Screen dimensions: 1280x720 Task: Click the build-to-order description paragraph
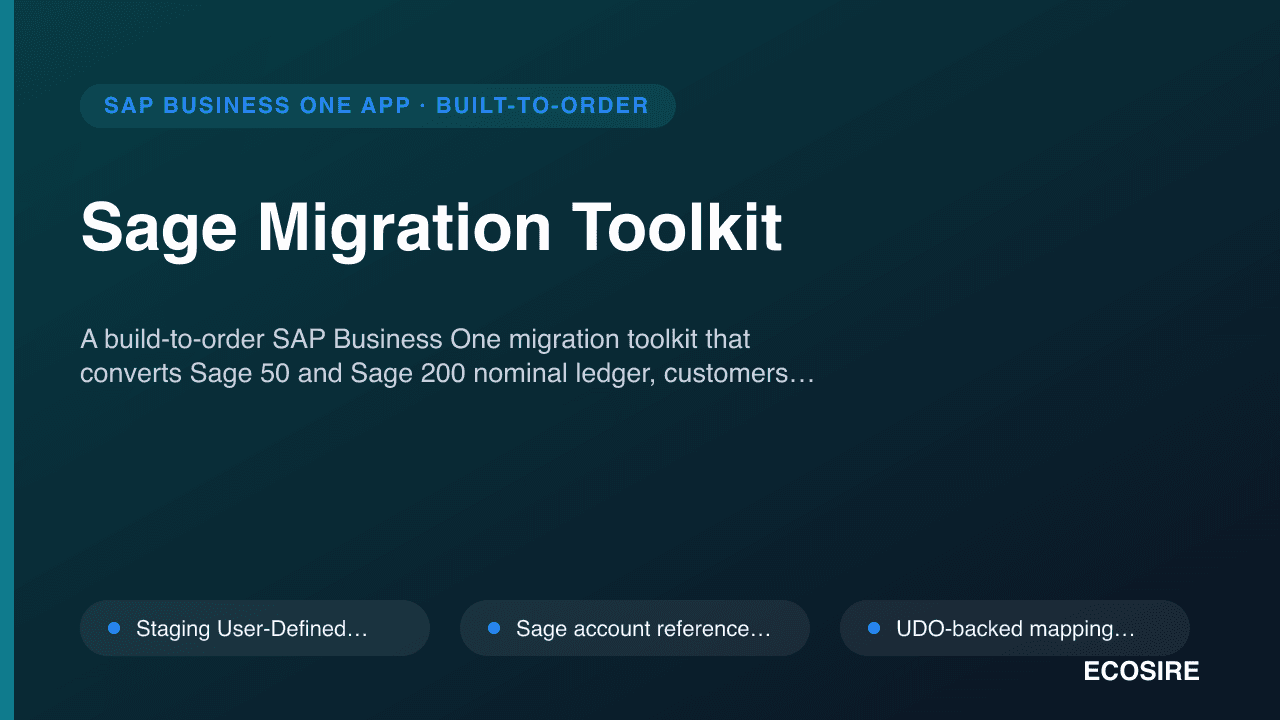[x=447, y=357]
